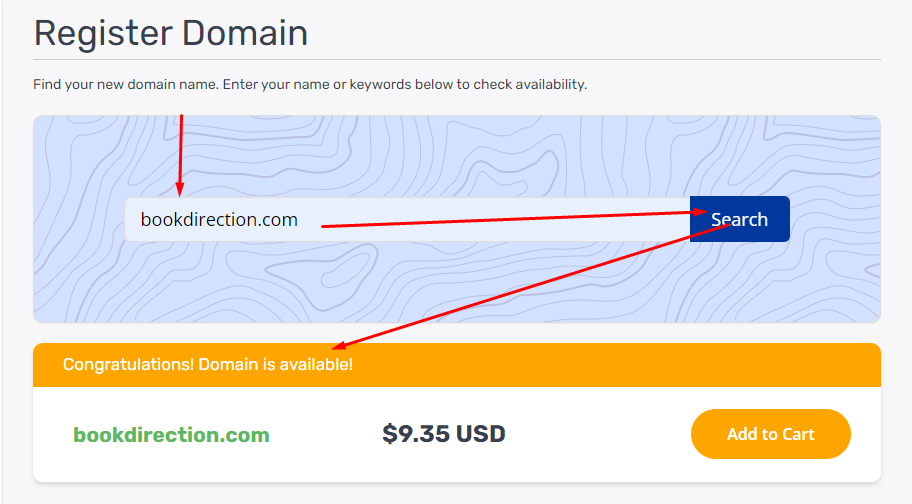Click the diagonal red arrow toward the Congratulations banner
912x504 pixels.
[520, 290]
